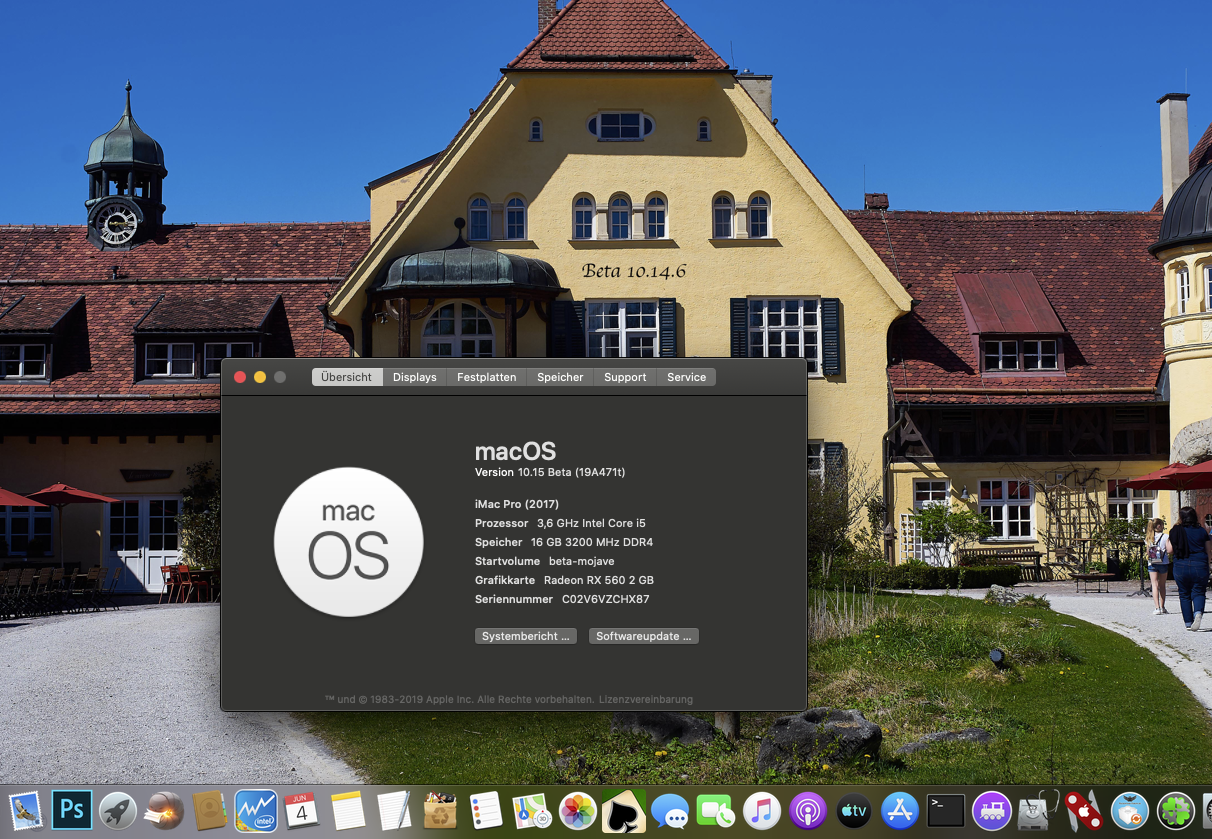The image size is (1212, 839).
Task: Open the Launchpad rocket icon
Action: (x=118, y=810)
